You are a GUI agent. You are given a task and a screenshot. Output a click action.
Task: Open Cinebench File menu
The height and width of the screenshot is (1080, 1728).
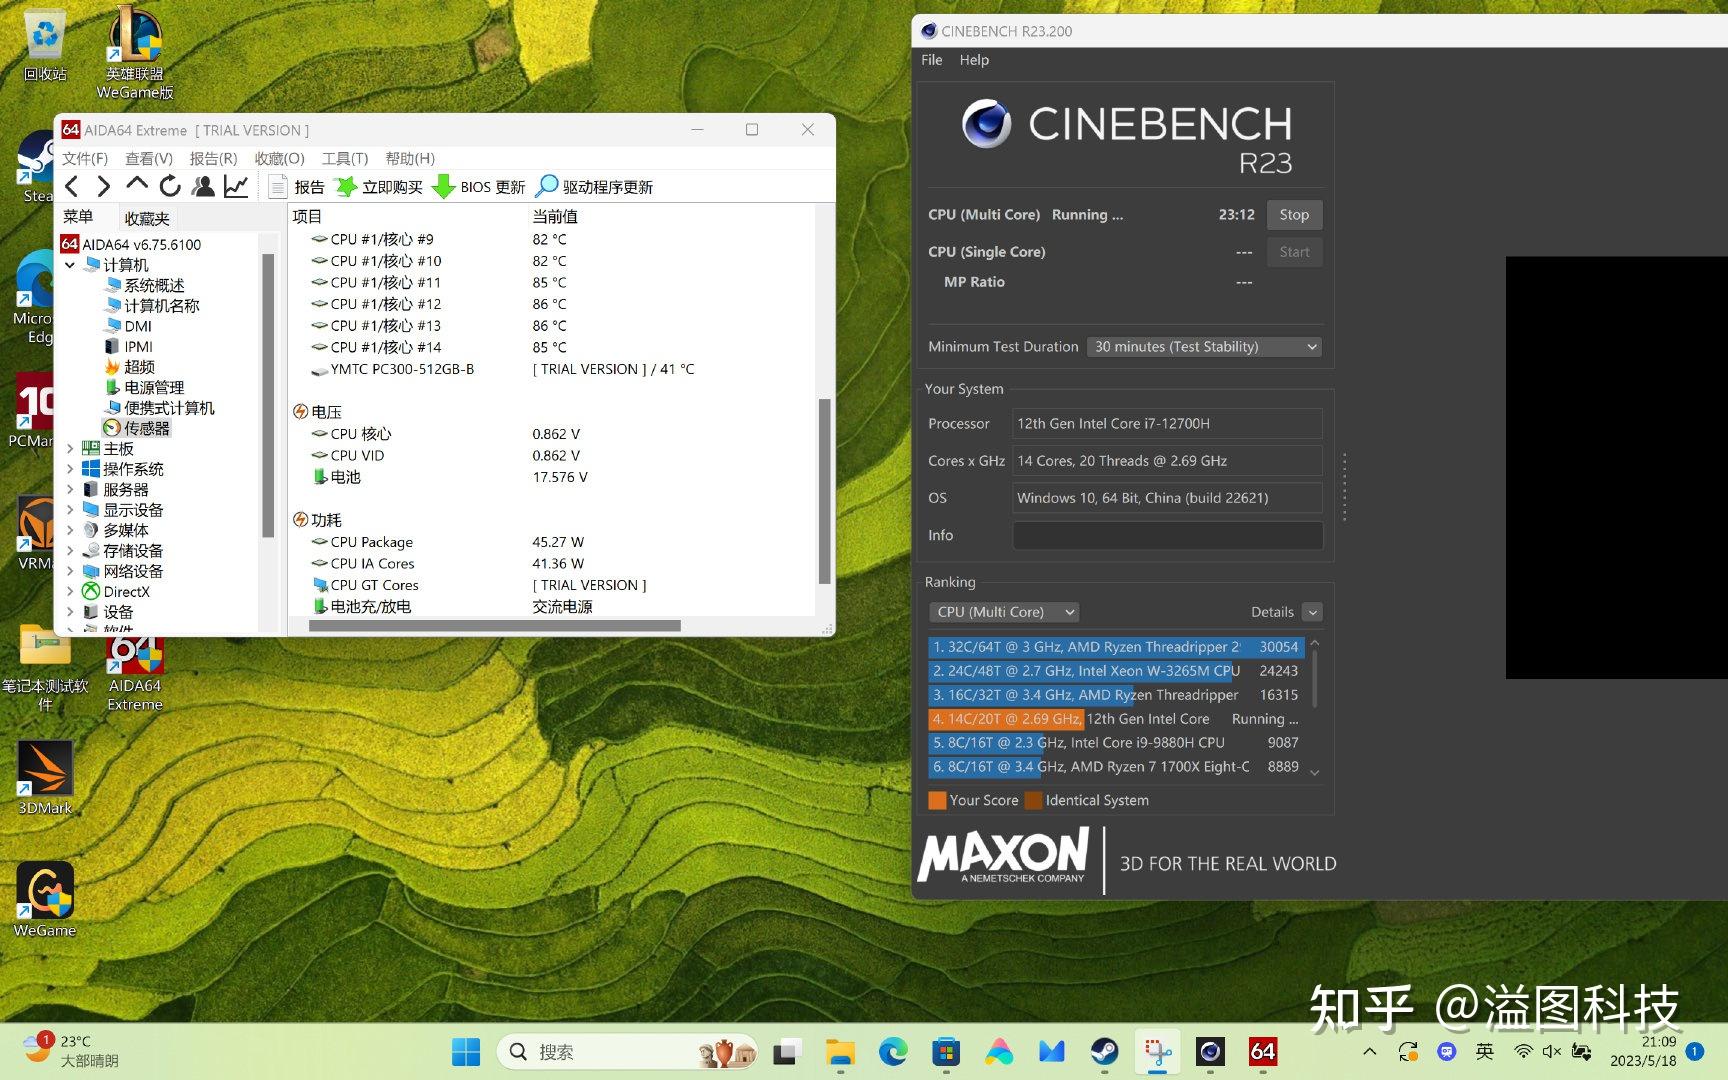(931, 60)
